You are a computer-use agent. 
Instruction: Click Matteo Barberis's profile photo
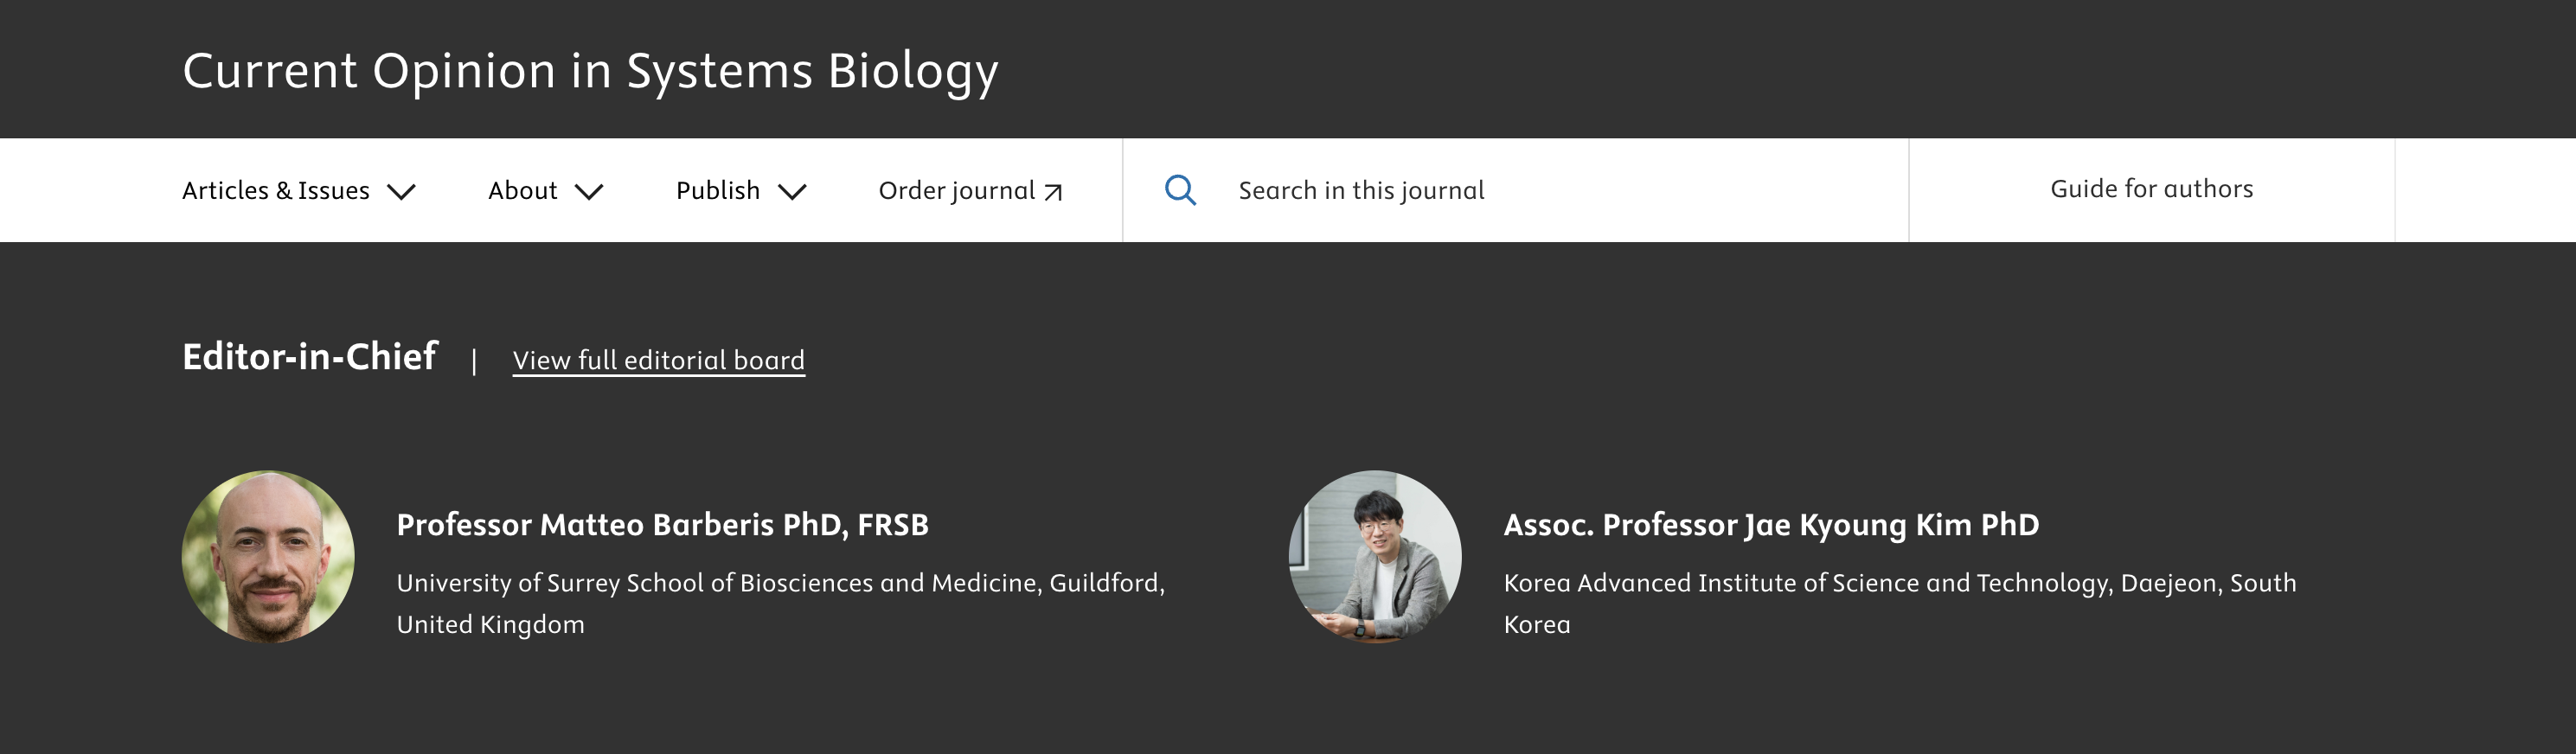coord(267,555)
